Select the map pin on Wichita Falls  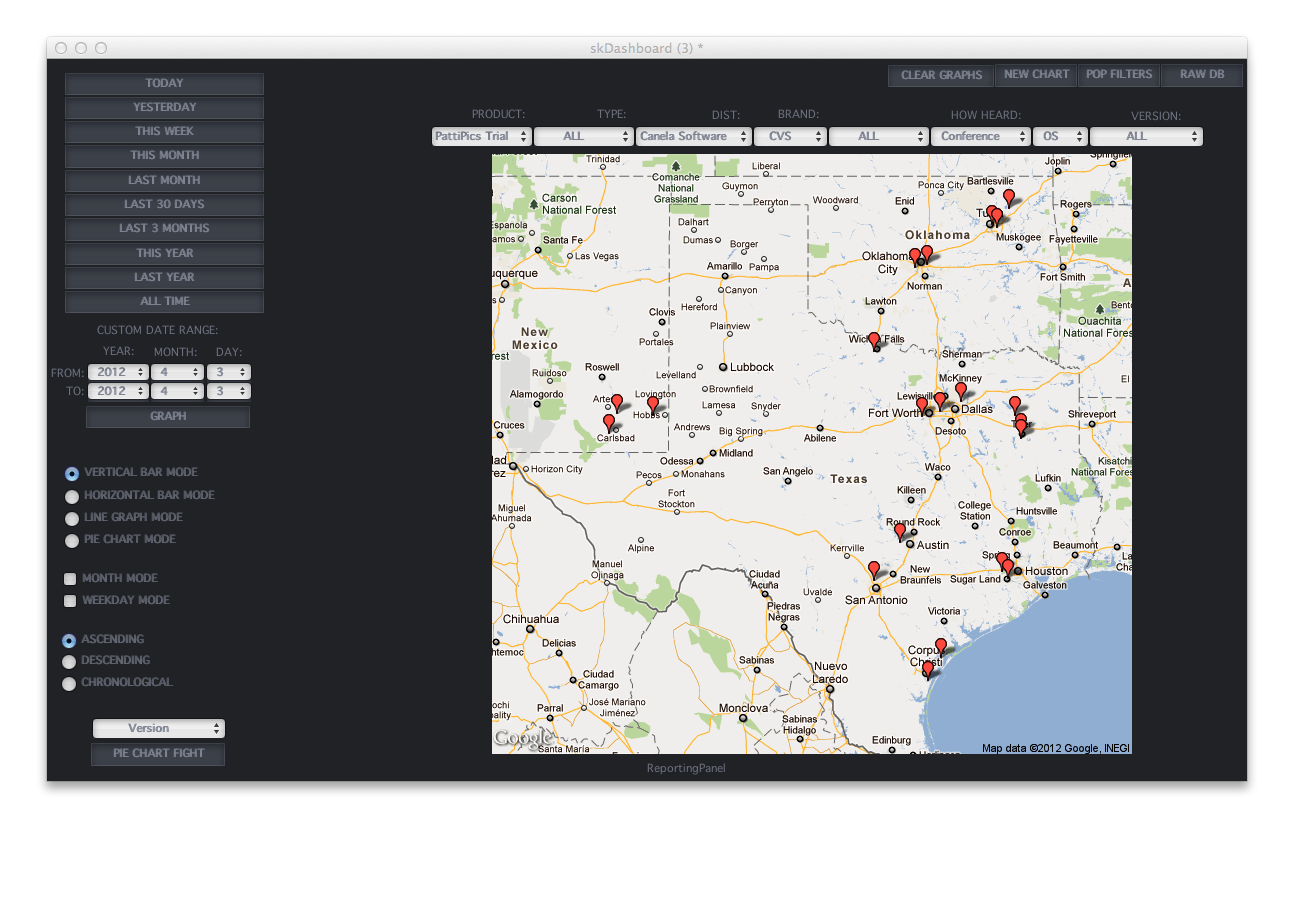(x=874, y=341)
